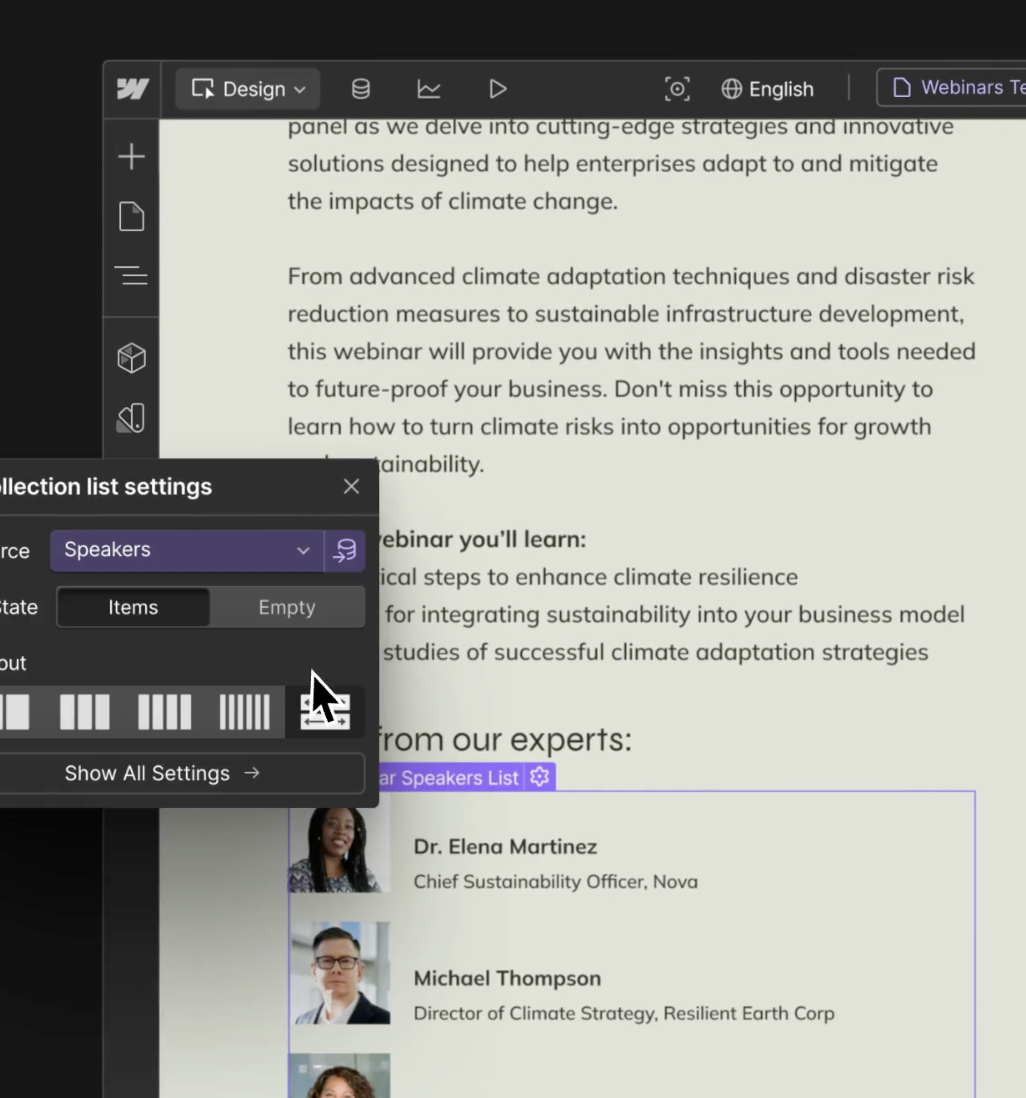Click "Chief Sustainability Officer, Nova" text

click(555, 882)
